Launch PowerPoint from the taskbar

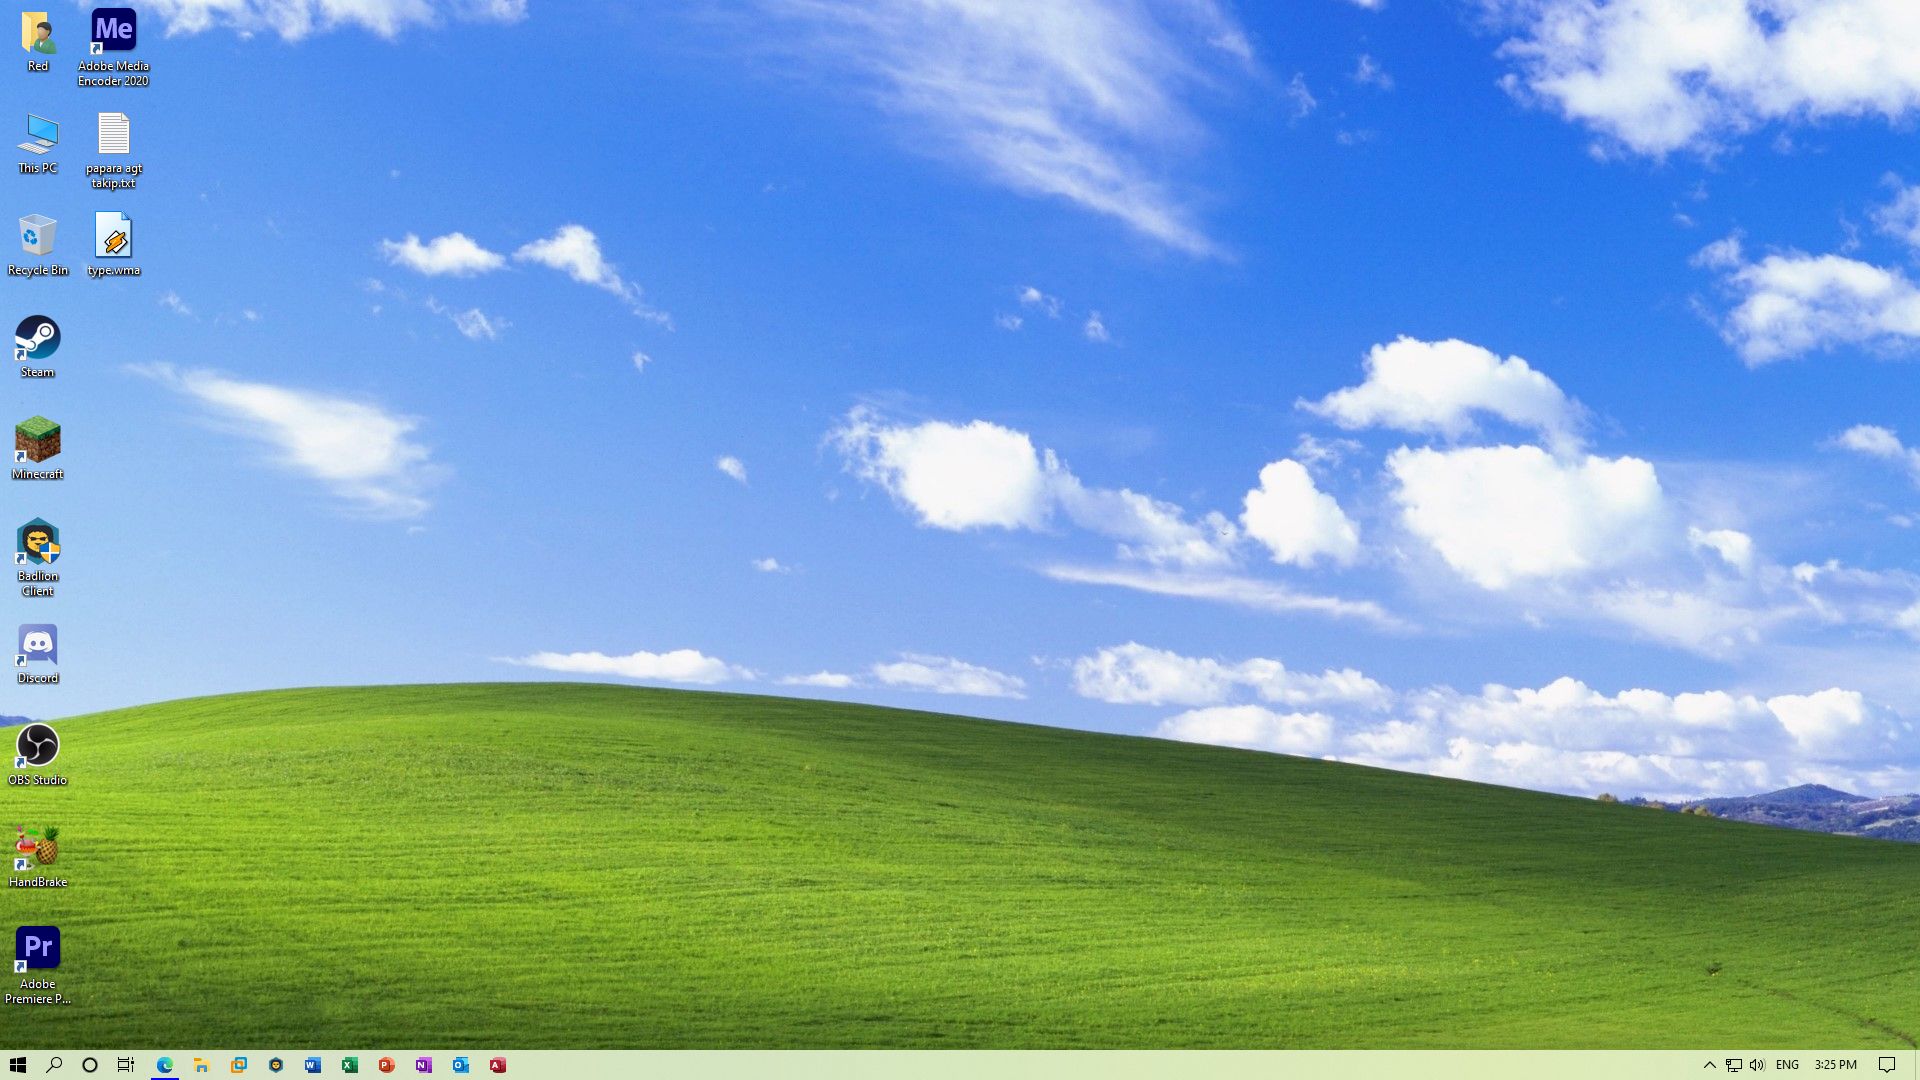click(386, 1065)
